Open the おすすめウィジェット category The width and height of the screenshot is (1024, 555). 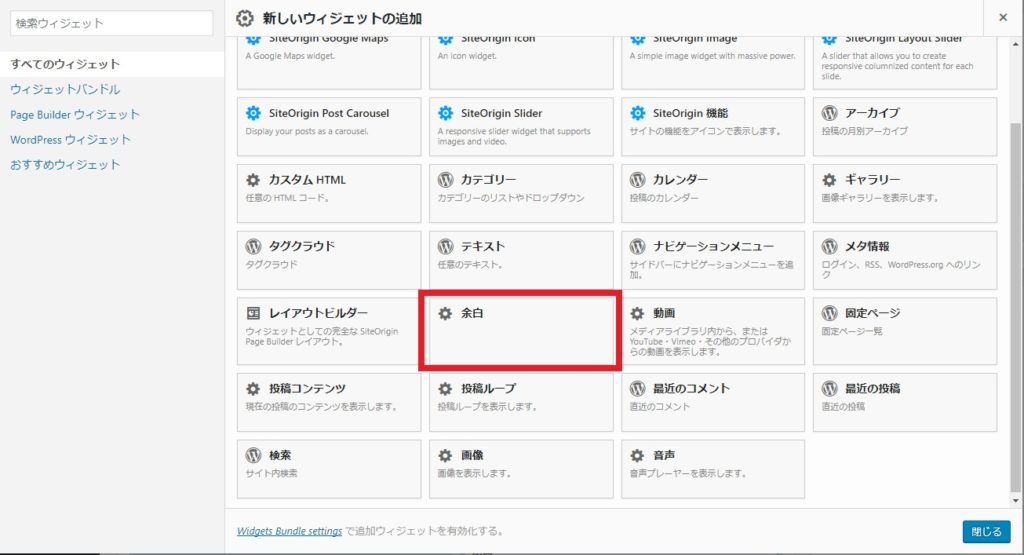[x=65, y=164]
